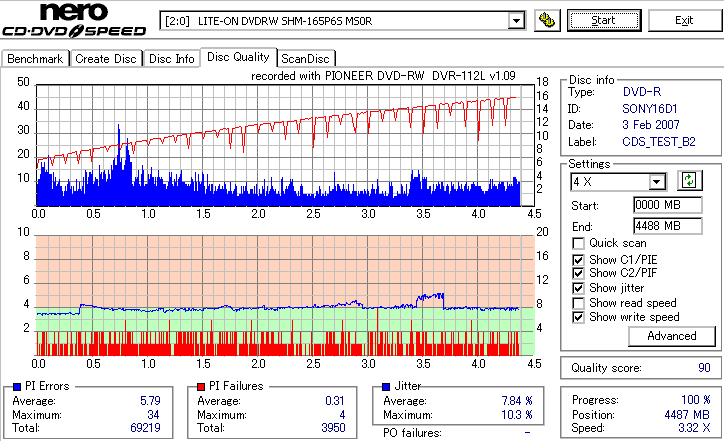Enable Show read speed checkbox
The width and height of the screenshot is (724, 441).
pyautogui.click(x=578, y=303)
